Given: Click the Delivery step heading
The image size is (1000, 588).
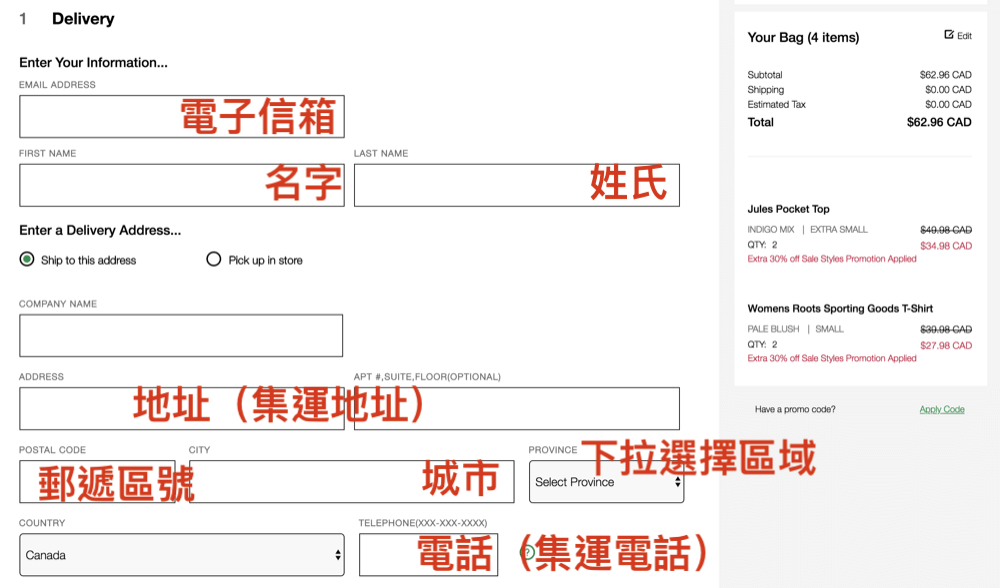Looking at the screenshot, I should (83, 19).
